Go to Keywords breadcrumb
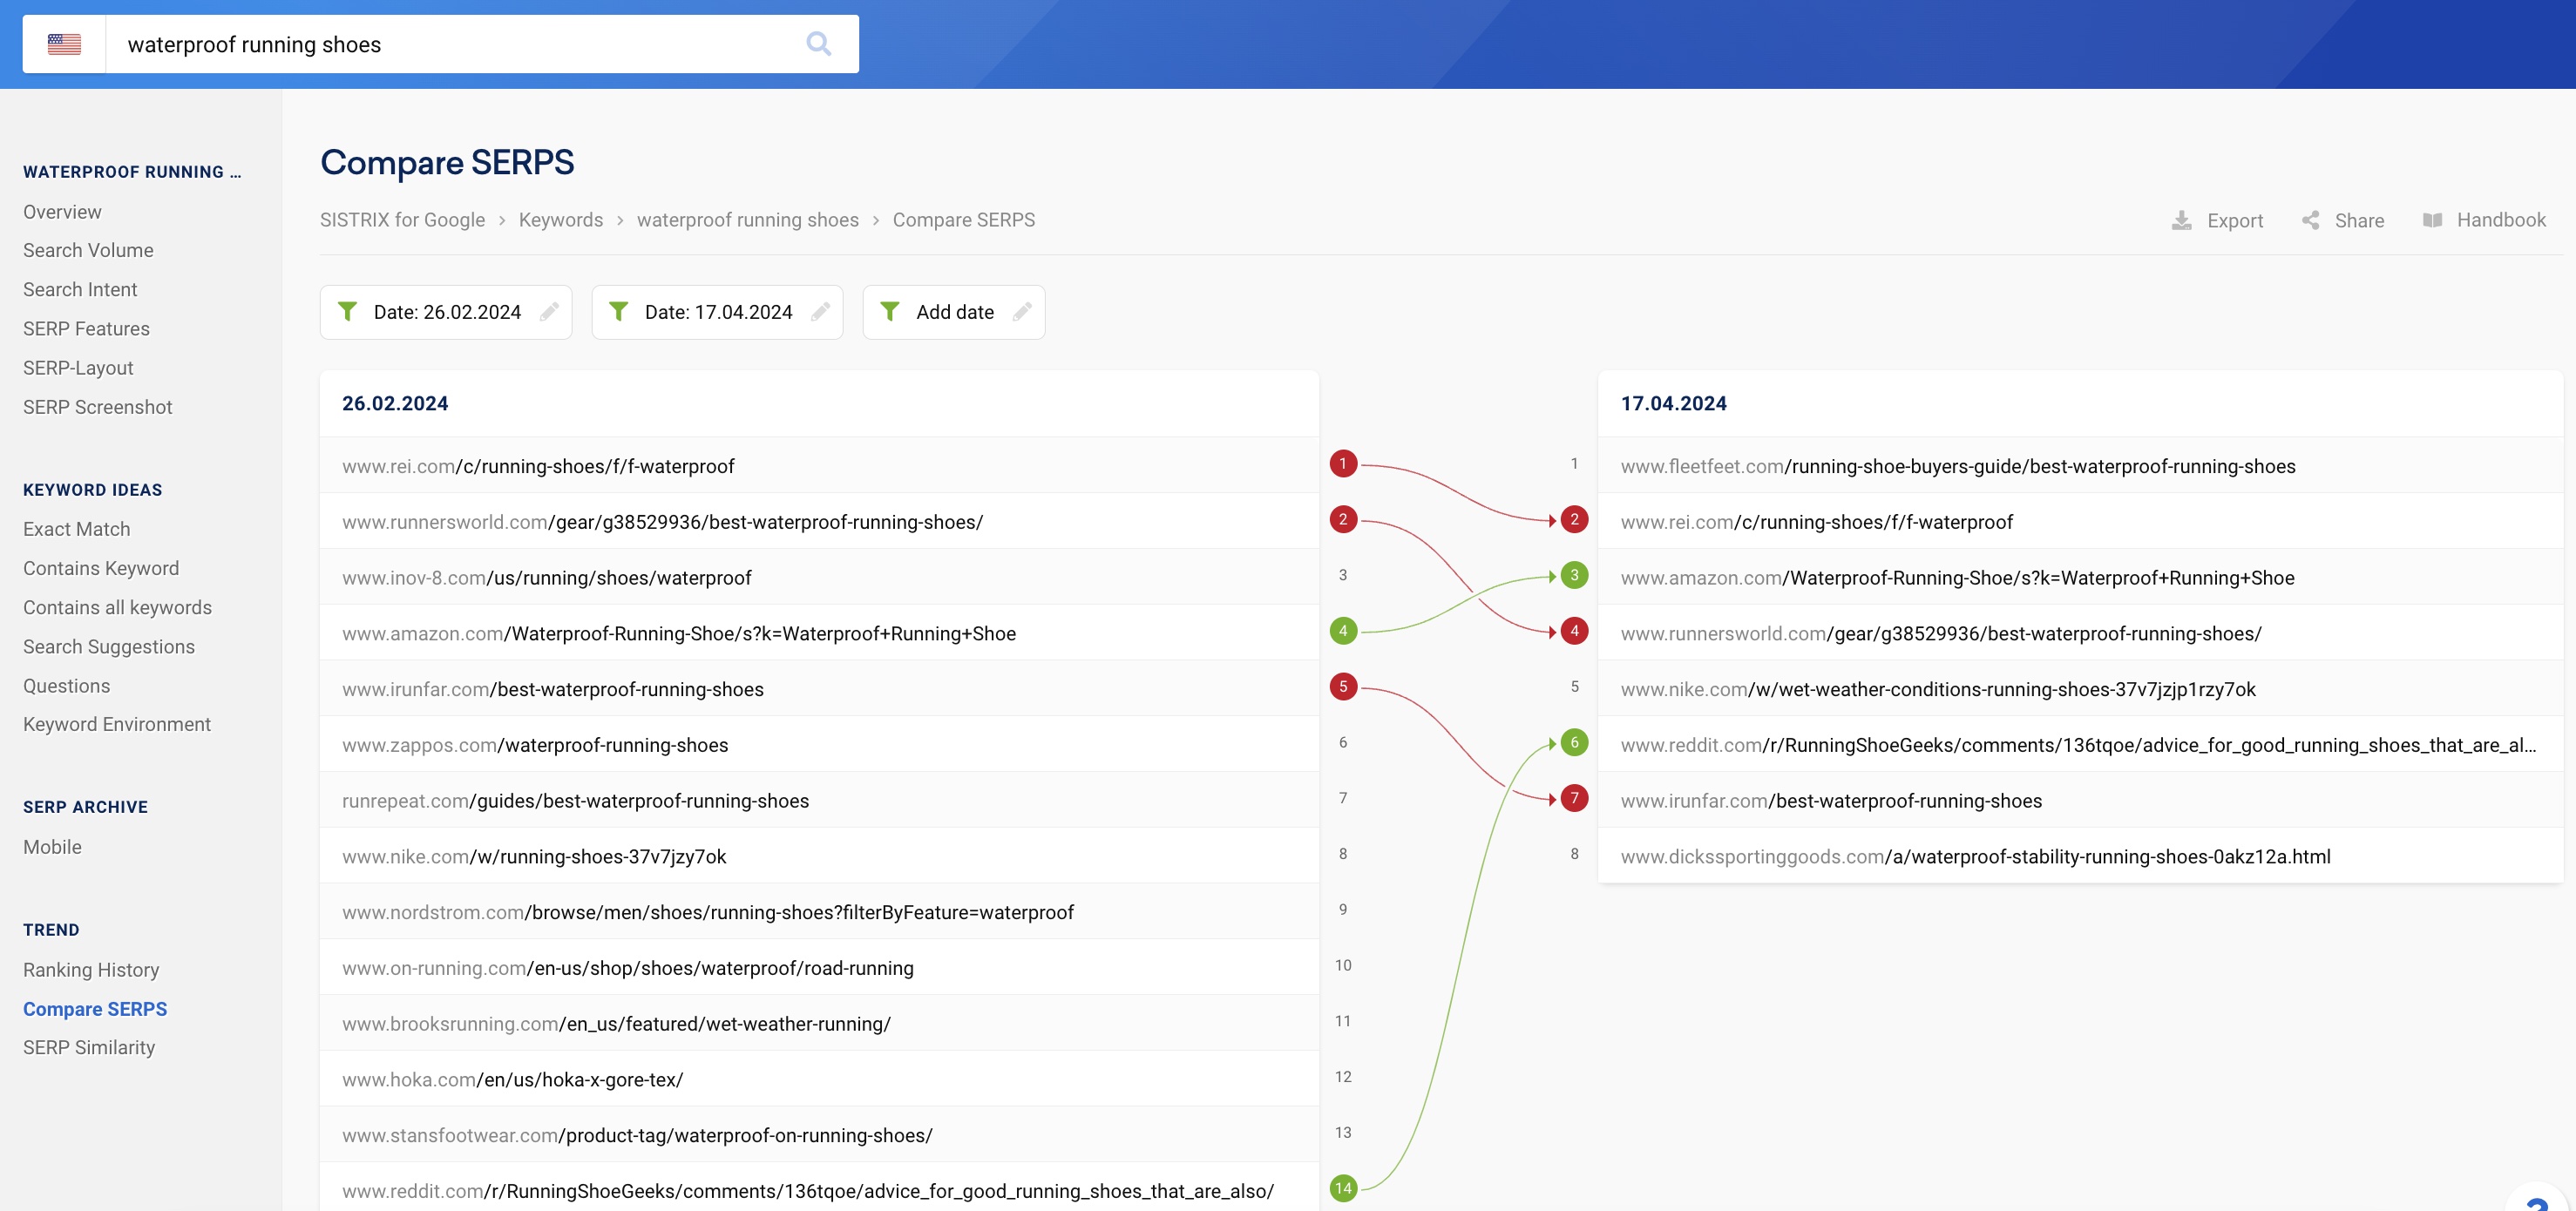The height and width of the screenshot is (1211, 2576). [560, 220]
